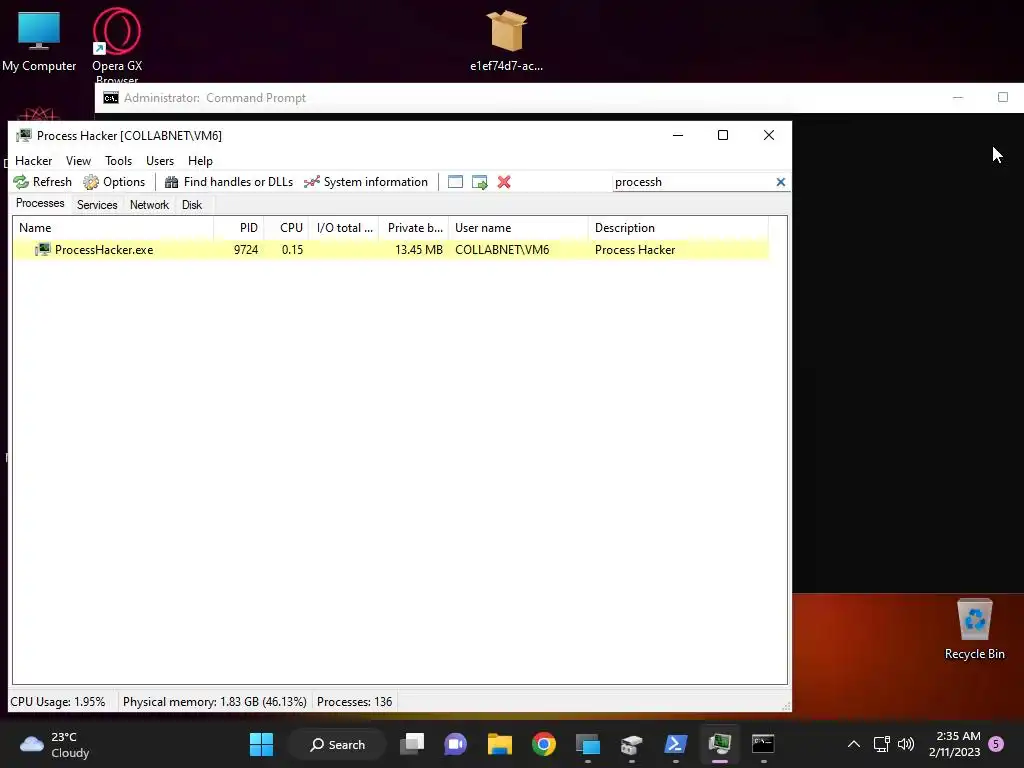Open the View menu
Screen dimensions: 1024x768
[78, 161]
